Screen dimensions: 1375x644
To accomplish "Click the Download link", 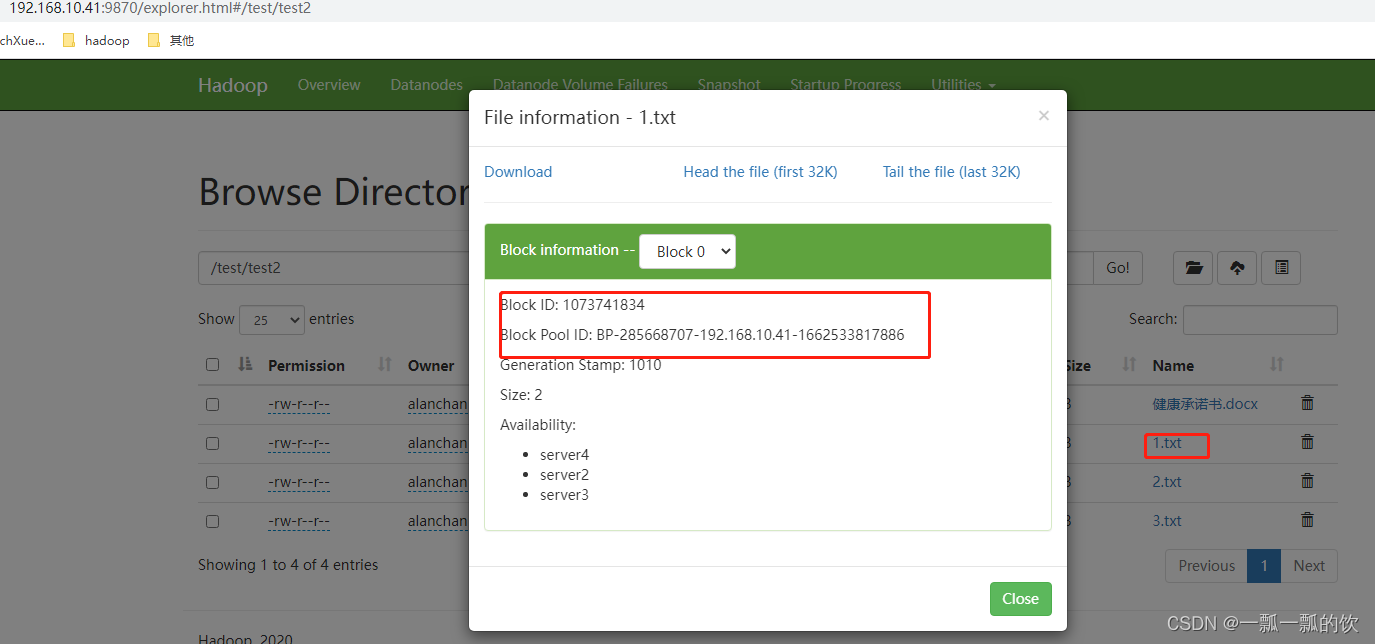I will 518,172.
